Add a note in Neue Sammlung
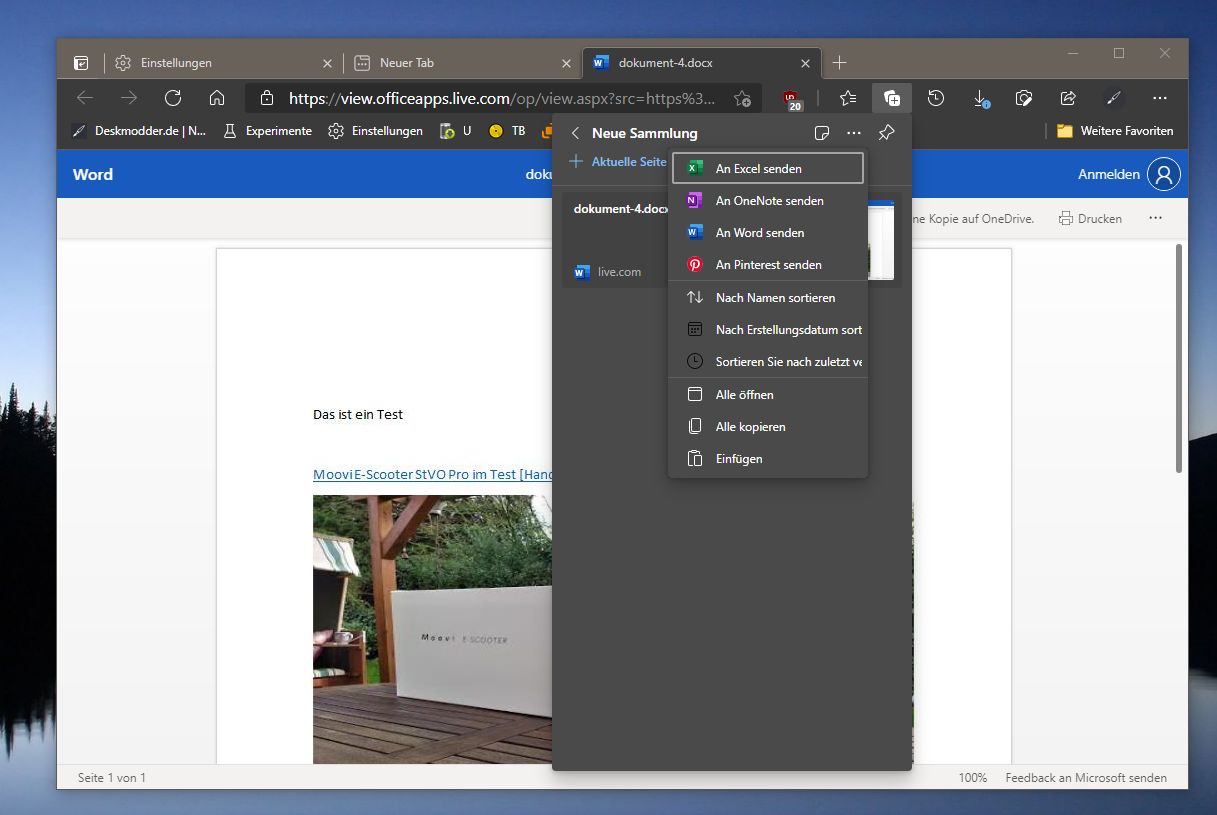This screenshot has height=815, width=1217. [x=821, y=133]
